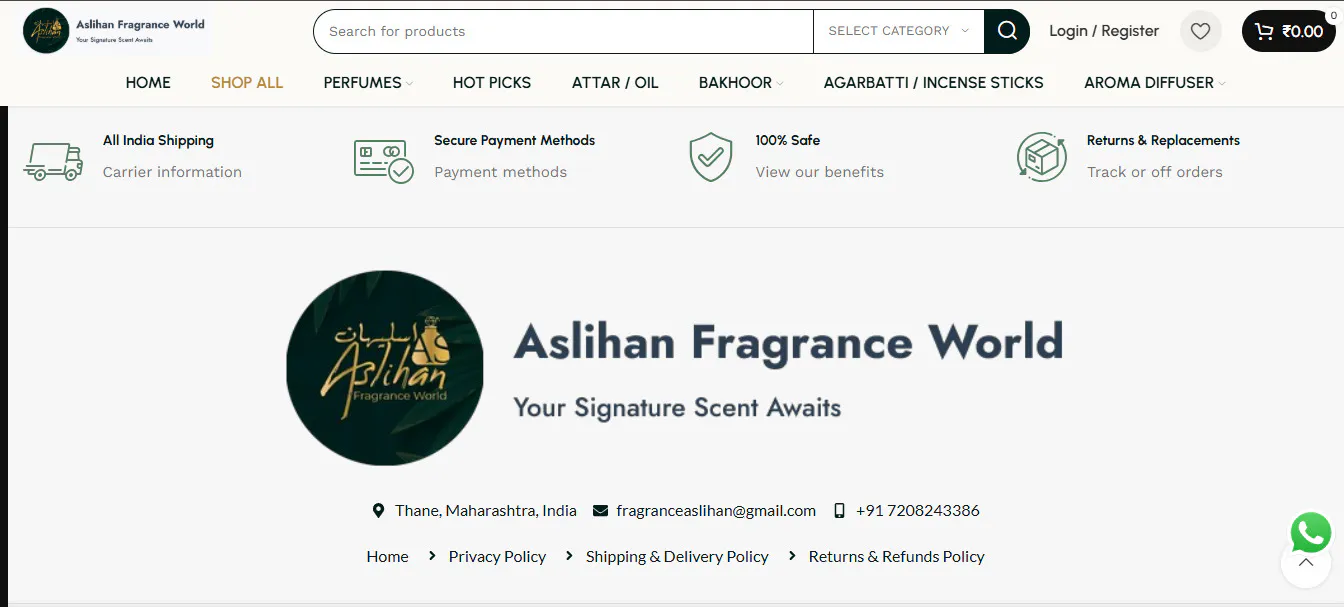Screen dimensions: 1344x607
Task: Open the Attar / Oil menu item
Action: 615,83
